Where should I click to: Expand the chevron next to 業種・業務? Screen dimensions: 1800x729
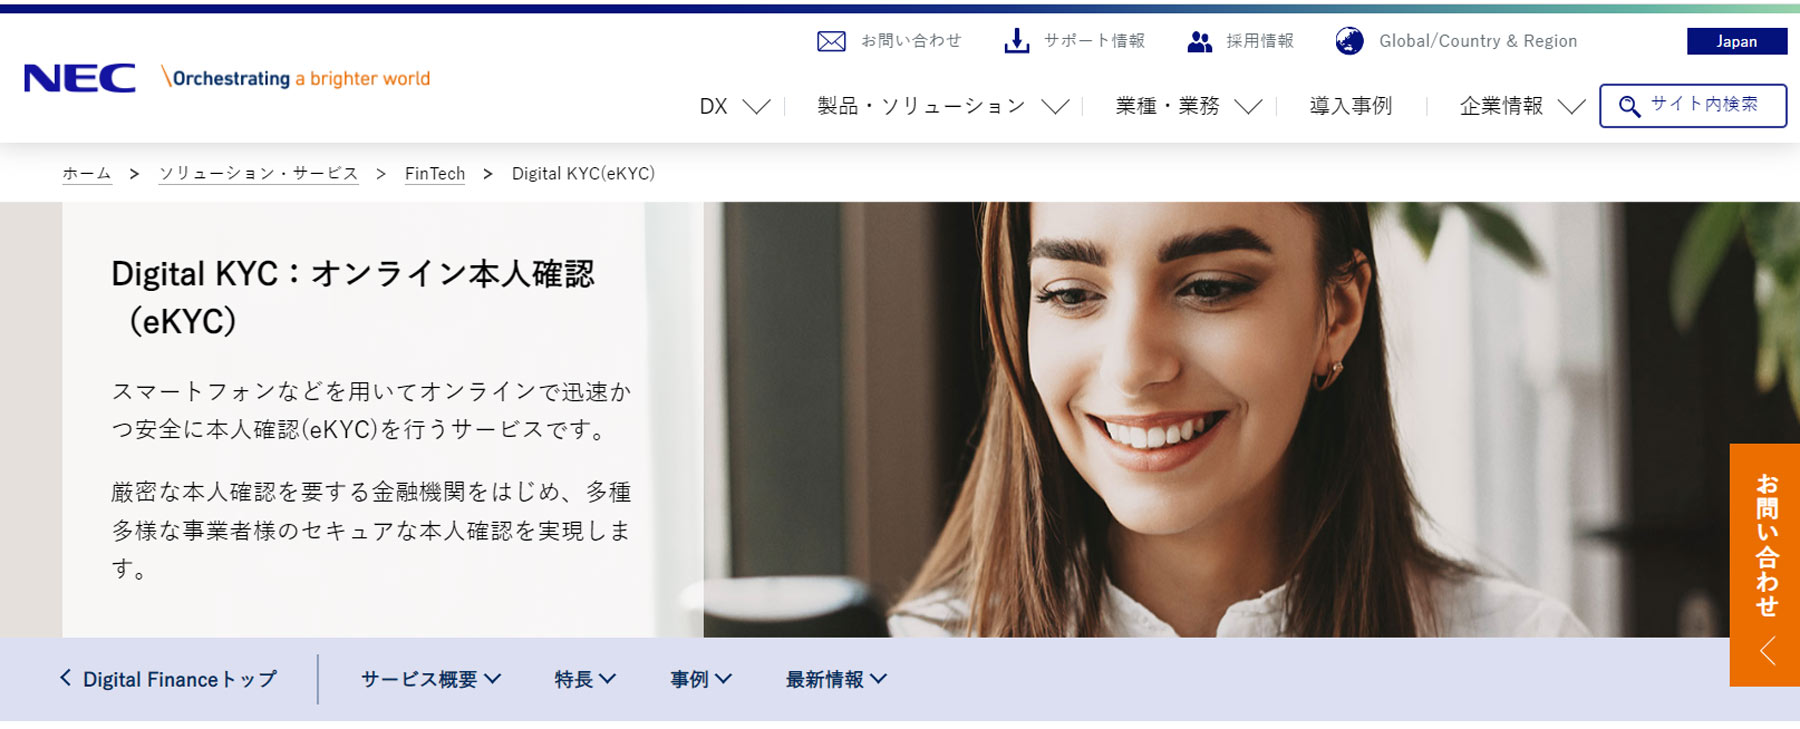click(x=1248, y=106)
